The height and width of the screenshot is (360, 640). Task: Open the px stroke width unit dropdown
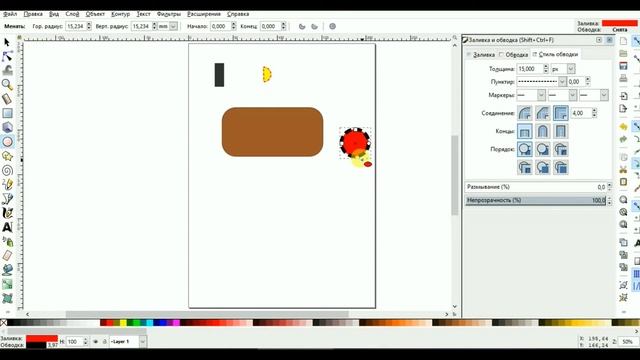point(571,69)
